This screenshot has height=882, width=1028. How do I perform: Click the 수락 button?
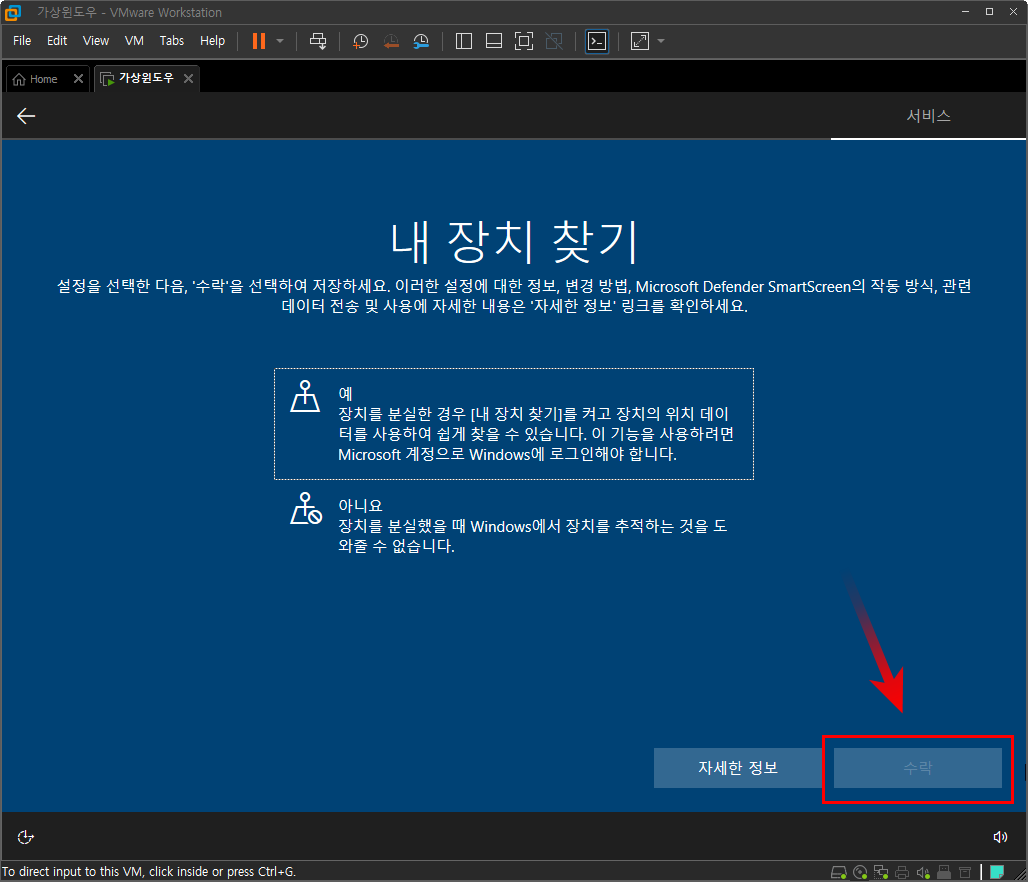pos(918,768)
